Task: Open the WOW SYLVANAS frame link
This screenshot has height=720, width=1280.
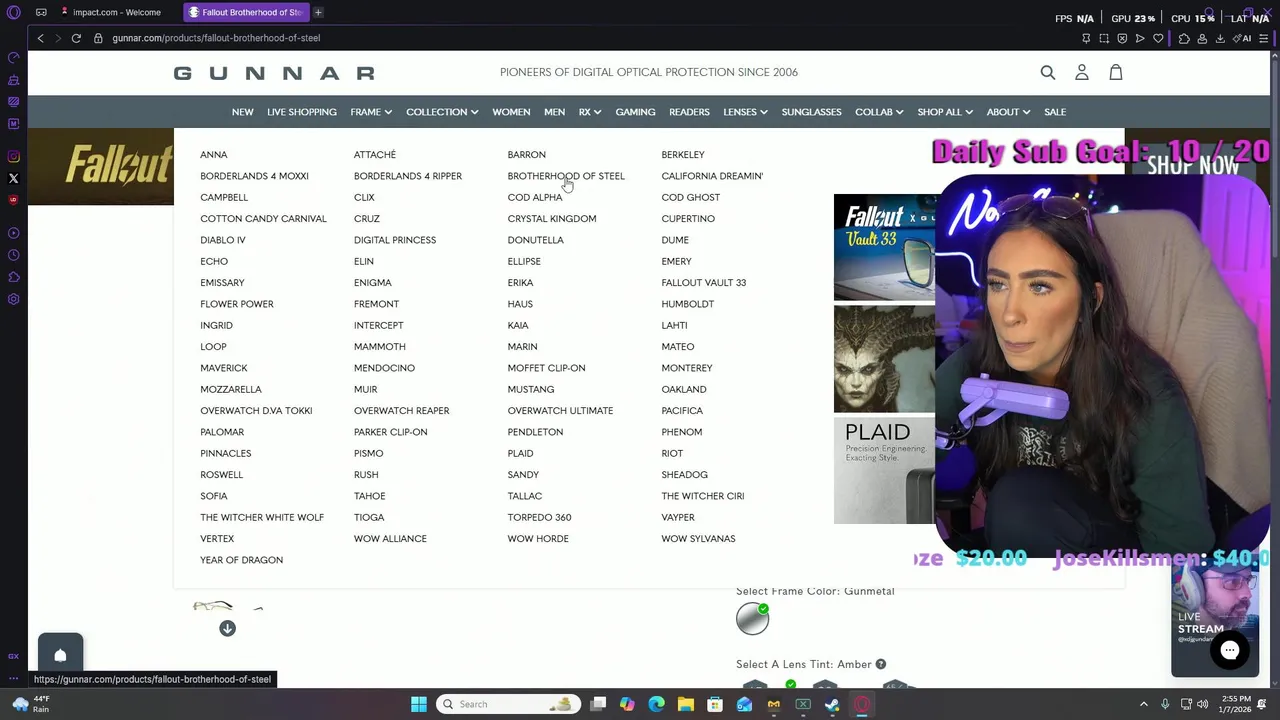Action: (x=698, y=539)
